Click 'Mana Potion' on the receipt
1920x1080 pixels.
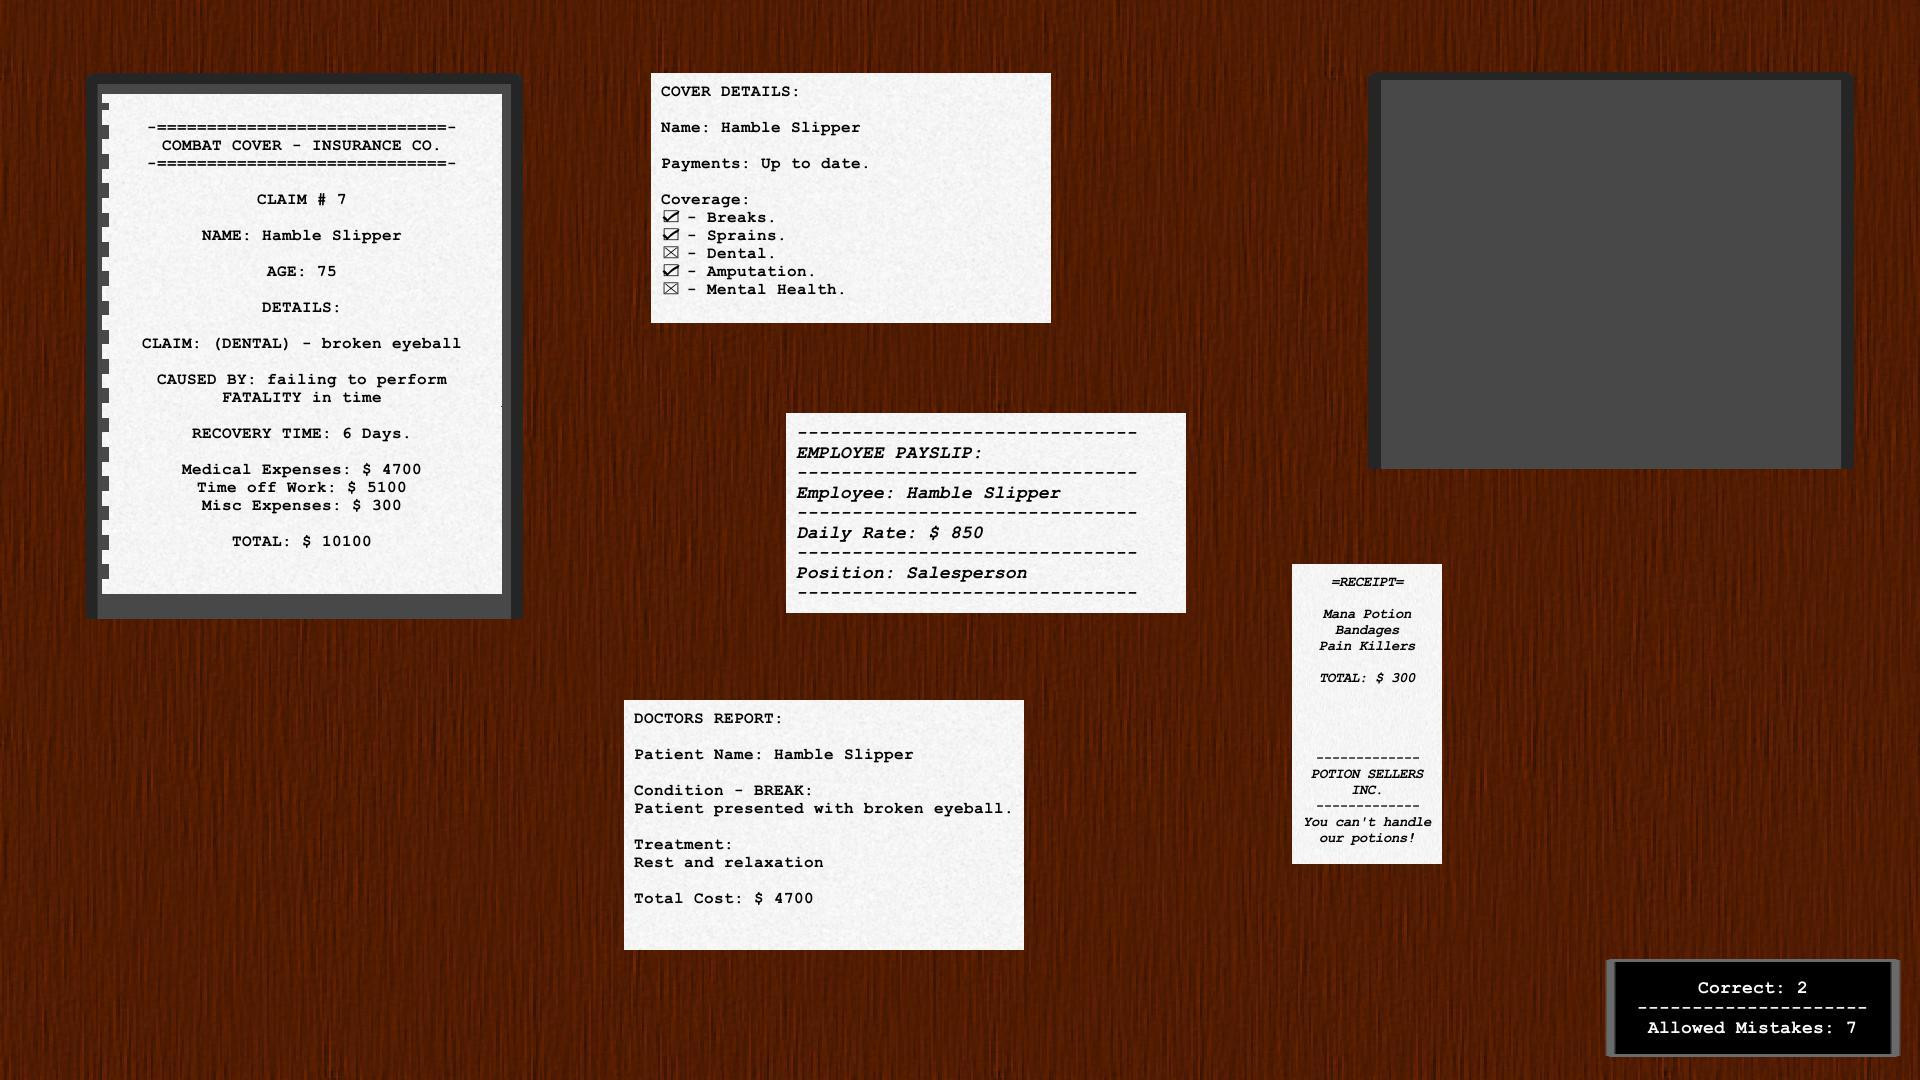[x=1367, y=614]
